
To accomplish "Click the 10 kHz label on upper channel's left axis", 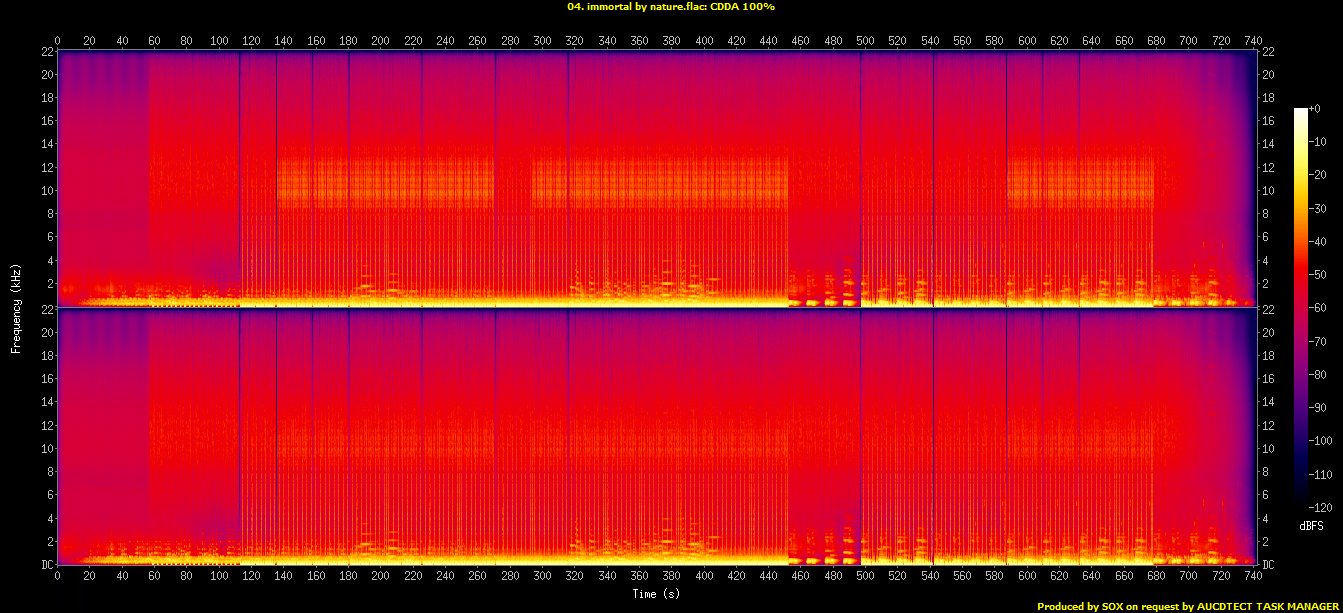I will (46, 190).
